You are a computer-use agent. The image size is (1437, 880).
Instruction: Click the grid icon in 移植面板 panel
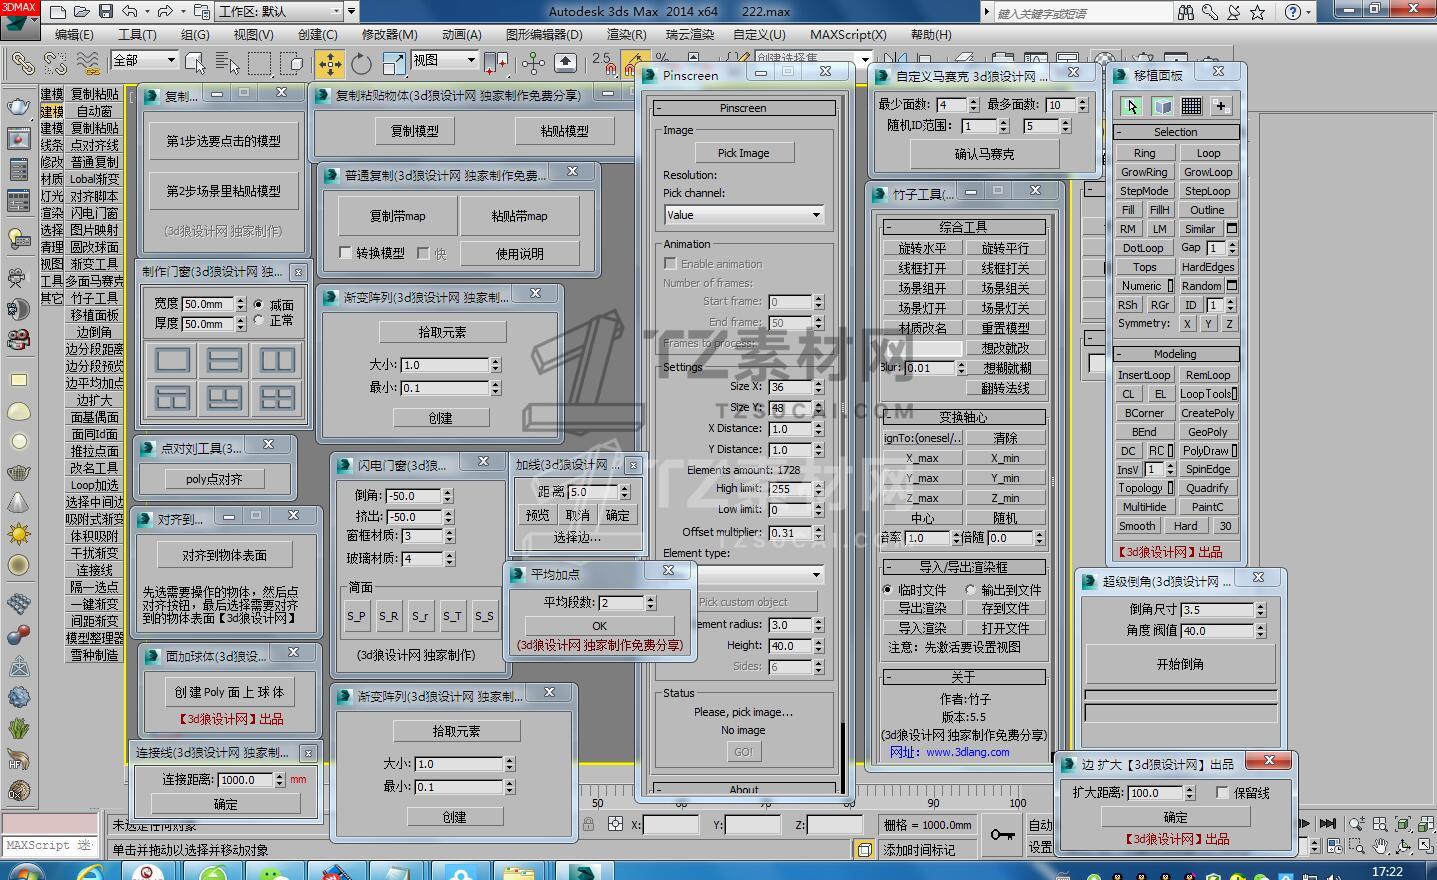point(1191,106)
